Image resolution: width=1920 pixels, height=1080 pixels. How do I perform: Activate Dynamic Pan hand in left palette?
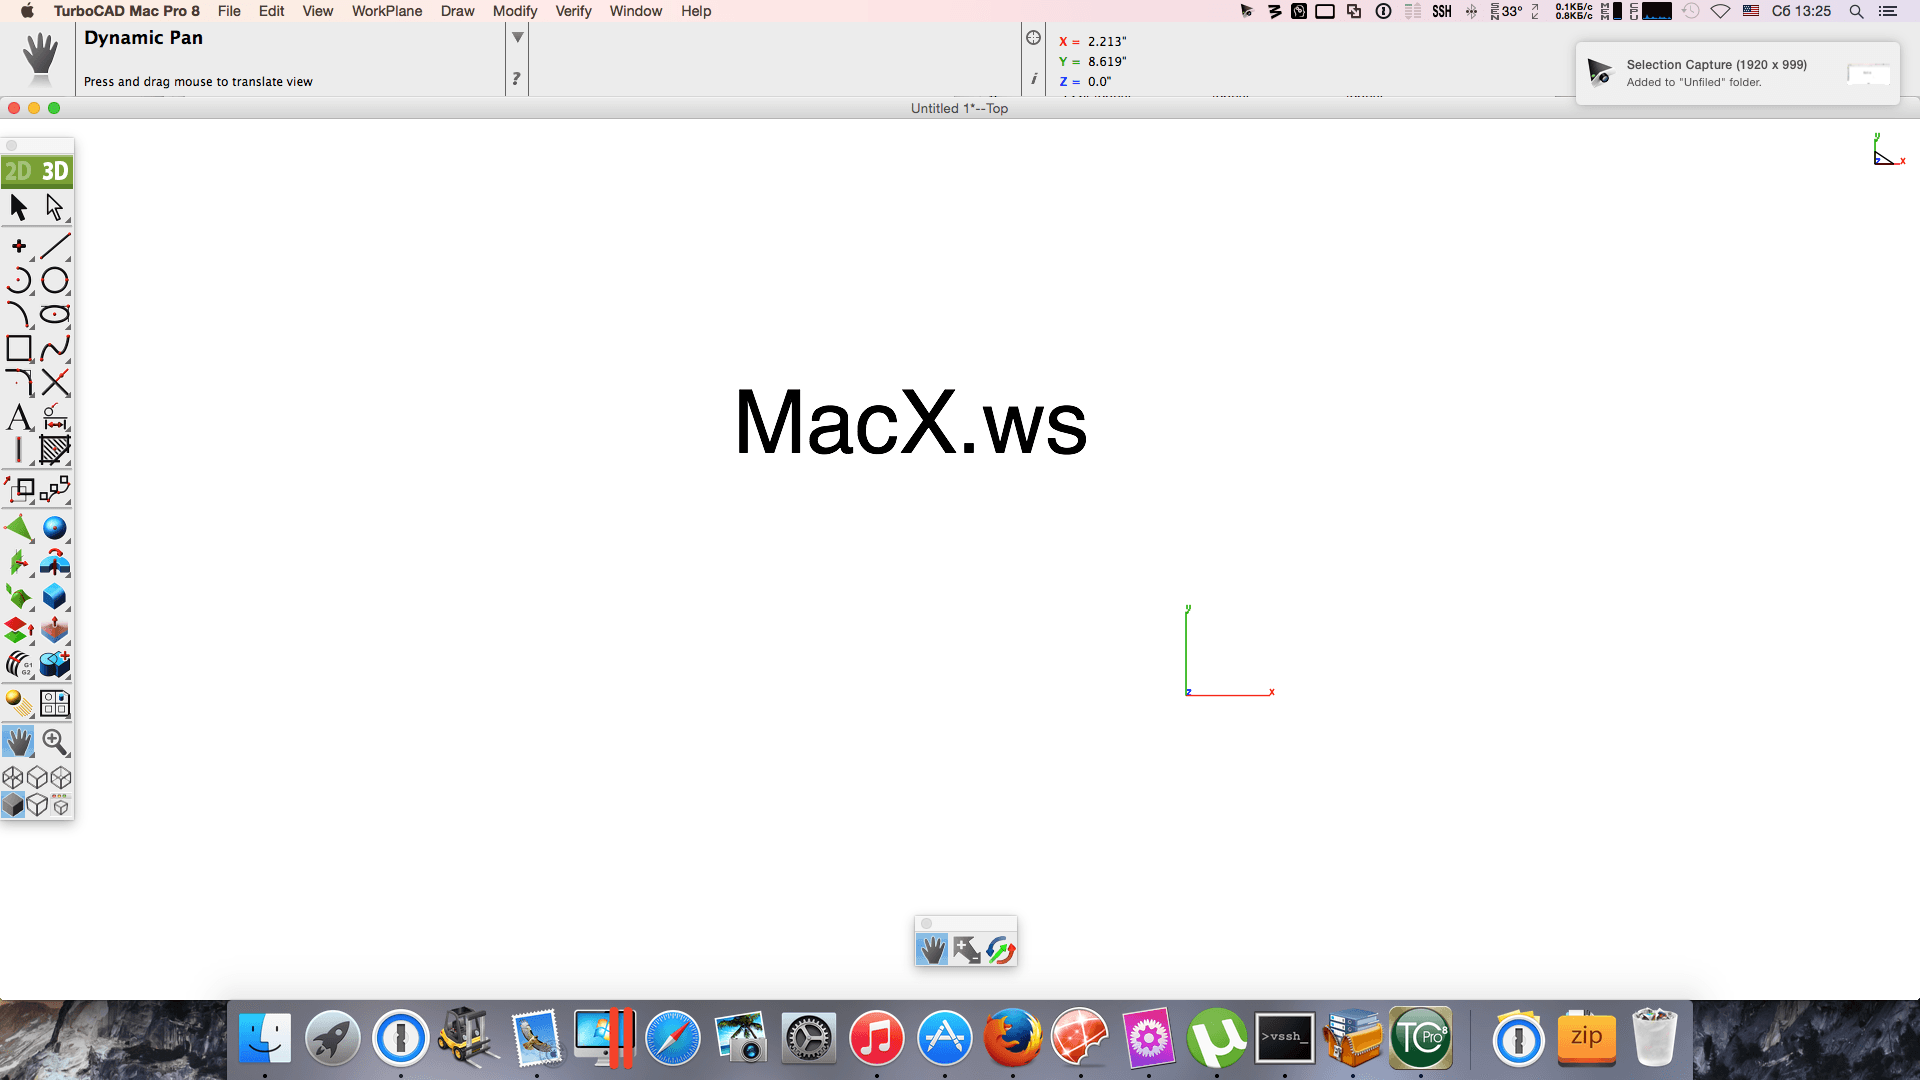tap(19, 742)
